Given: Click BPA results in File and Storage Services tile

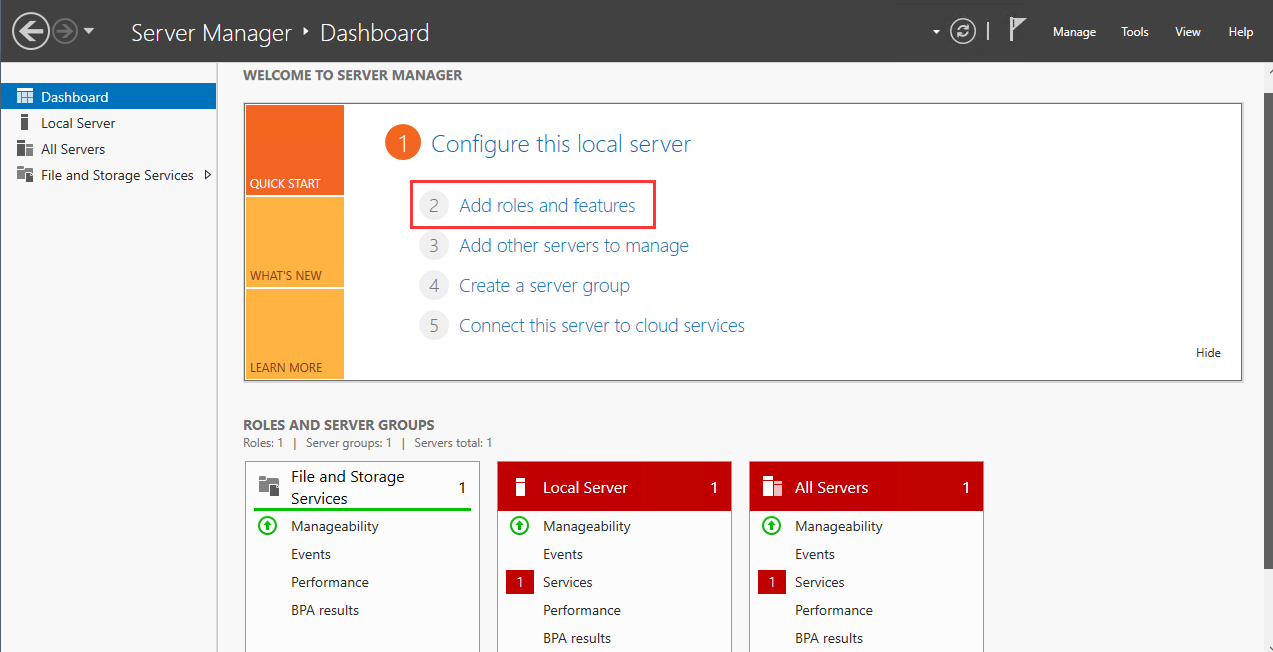Looking at the screenshot, I should [x=325, y=610].
